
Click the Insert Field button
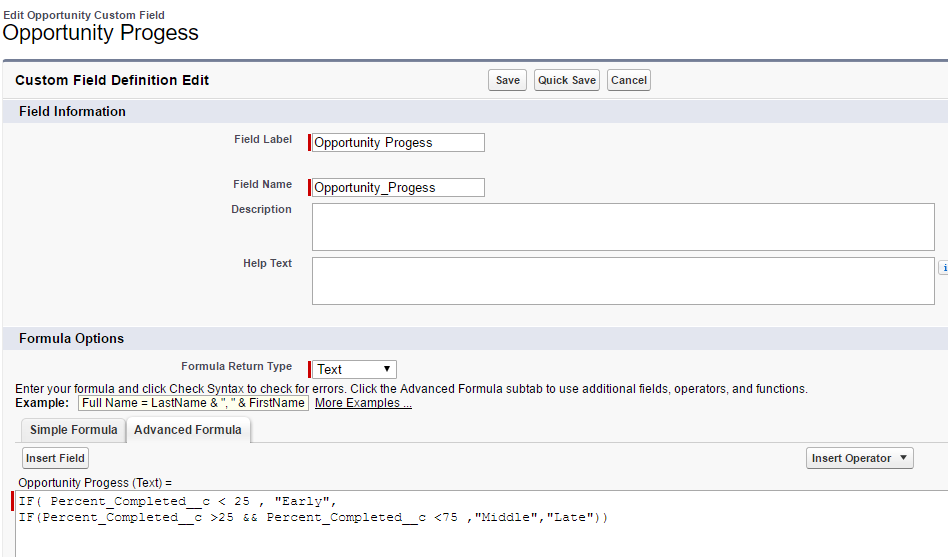point(56,458)
